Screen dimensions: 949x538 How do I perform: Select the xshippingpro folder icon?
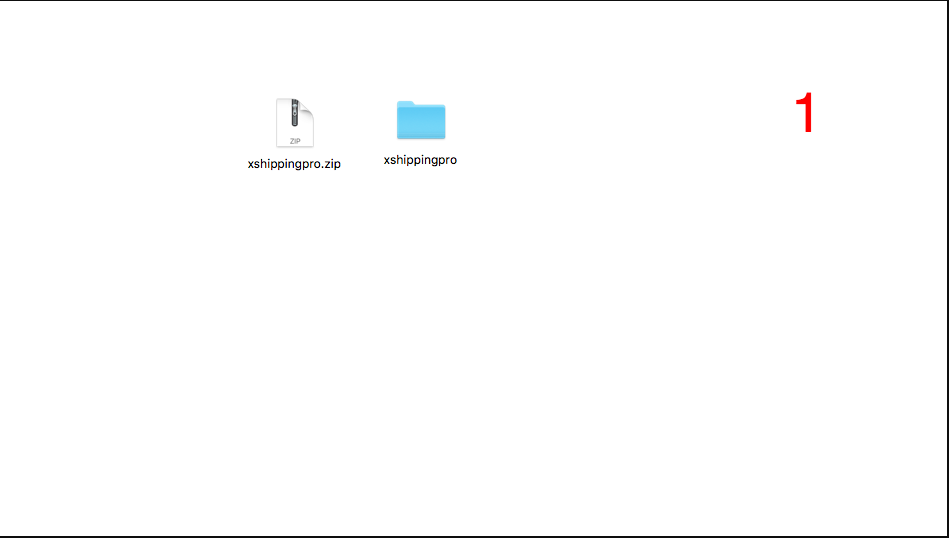coord(421,120)
